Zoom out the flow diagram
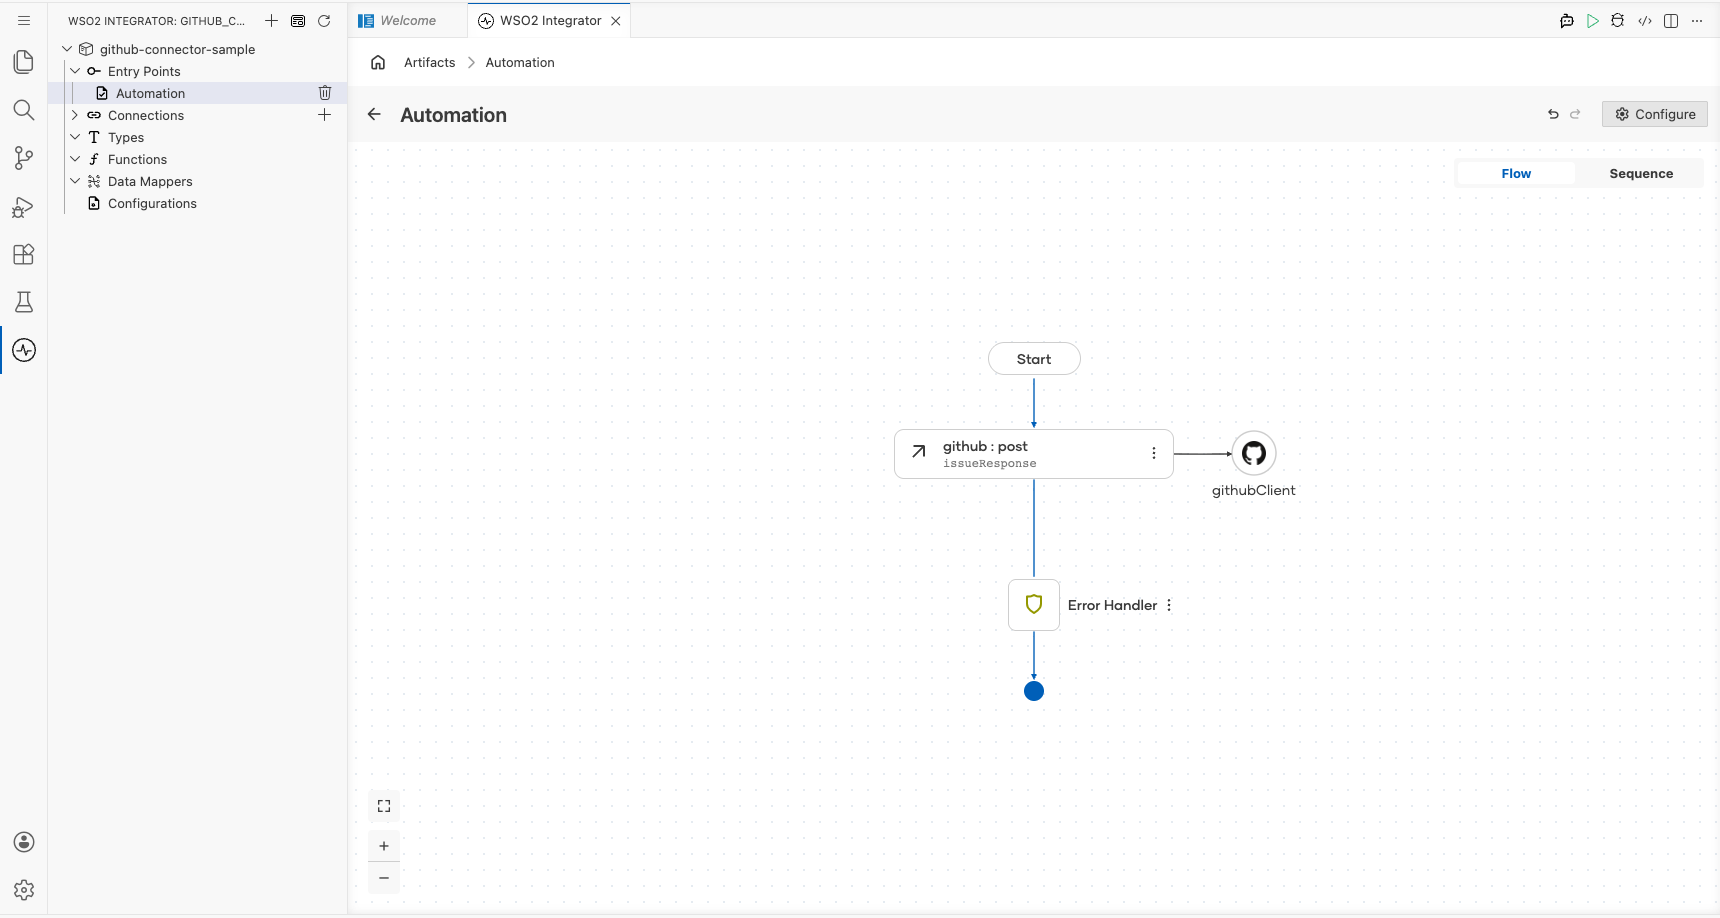 pos(384,878)
